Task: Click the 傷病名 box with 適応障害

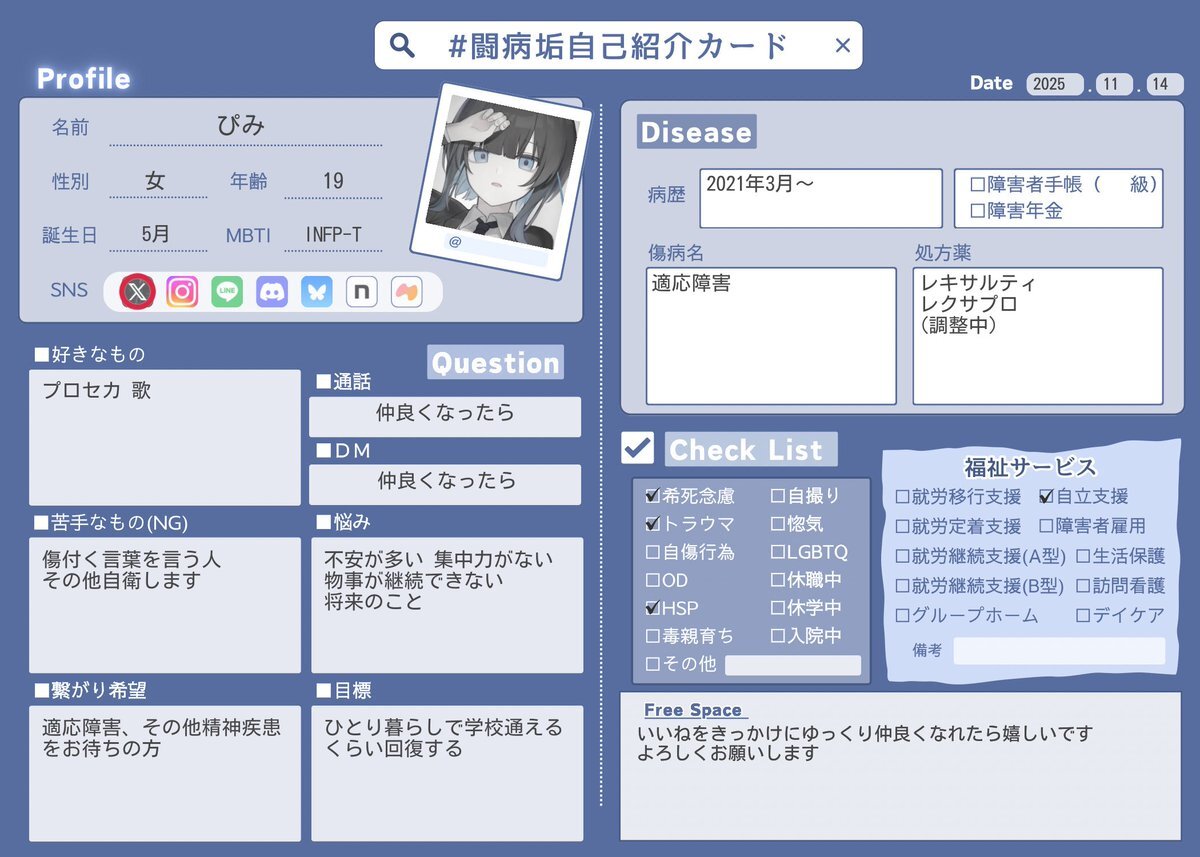Action: tap(771, 336)
